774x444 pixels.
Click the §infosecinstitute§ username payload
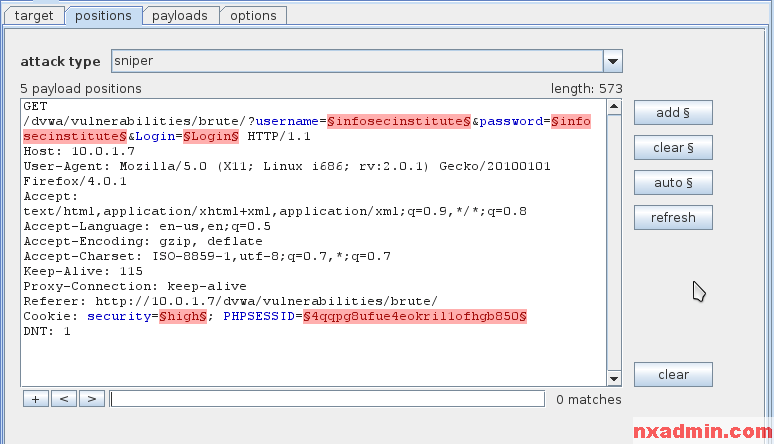click(x=399, y=121)
